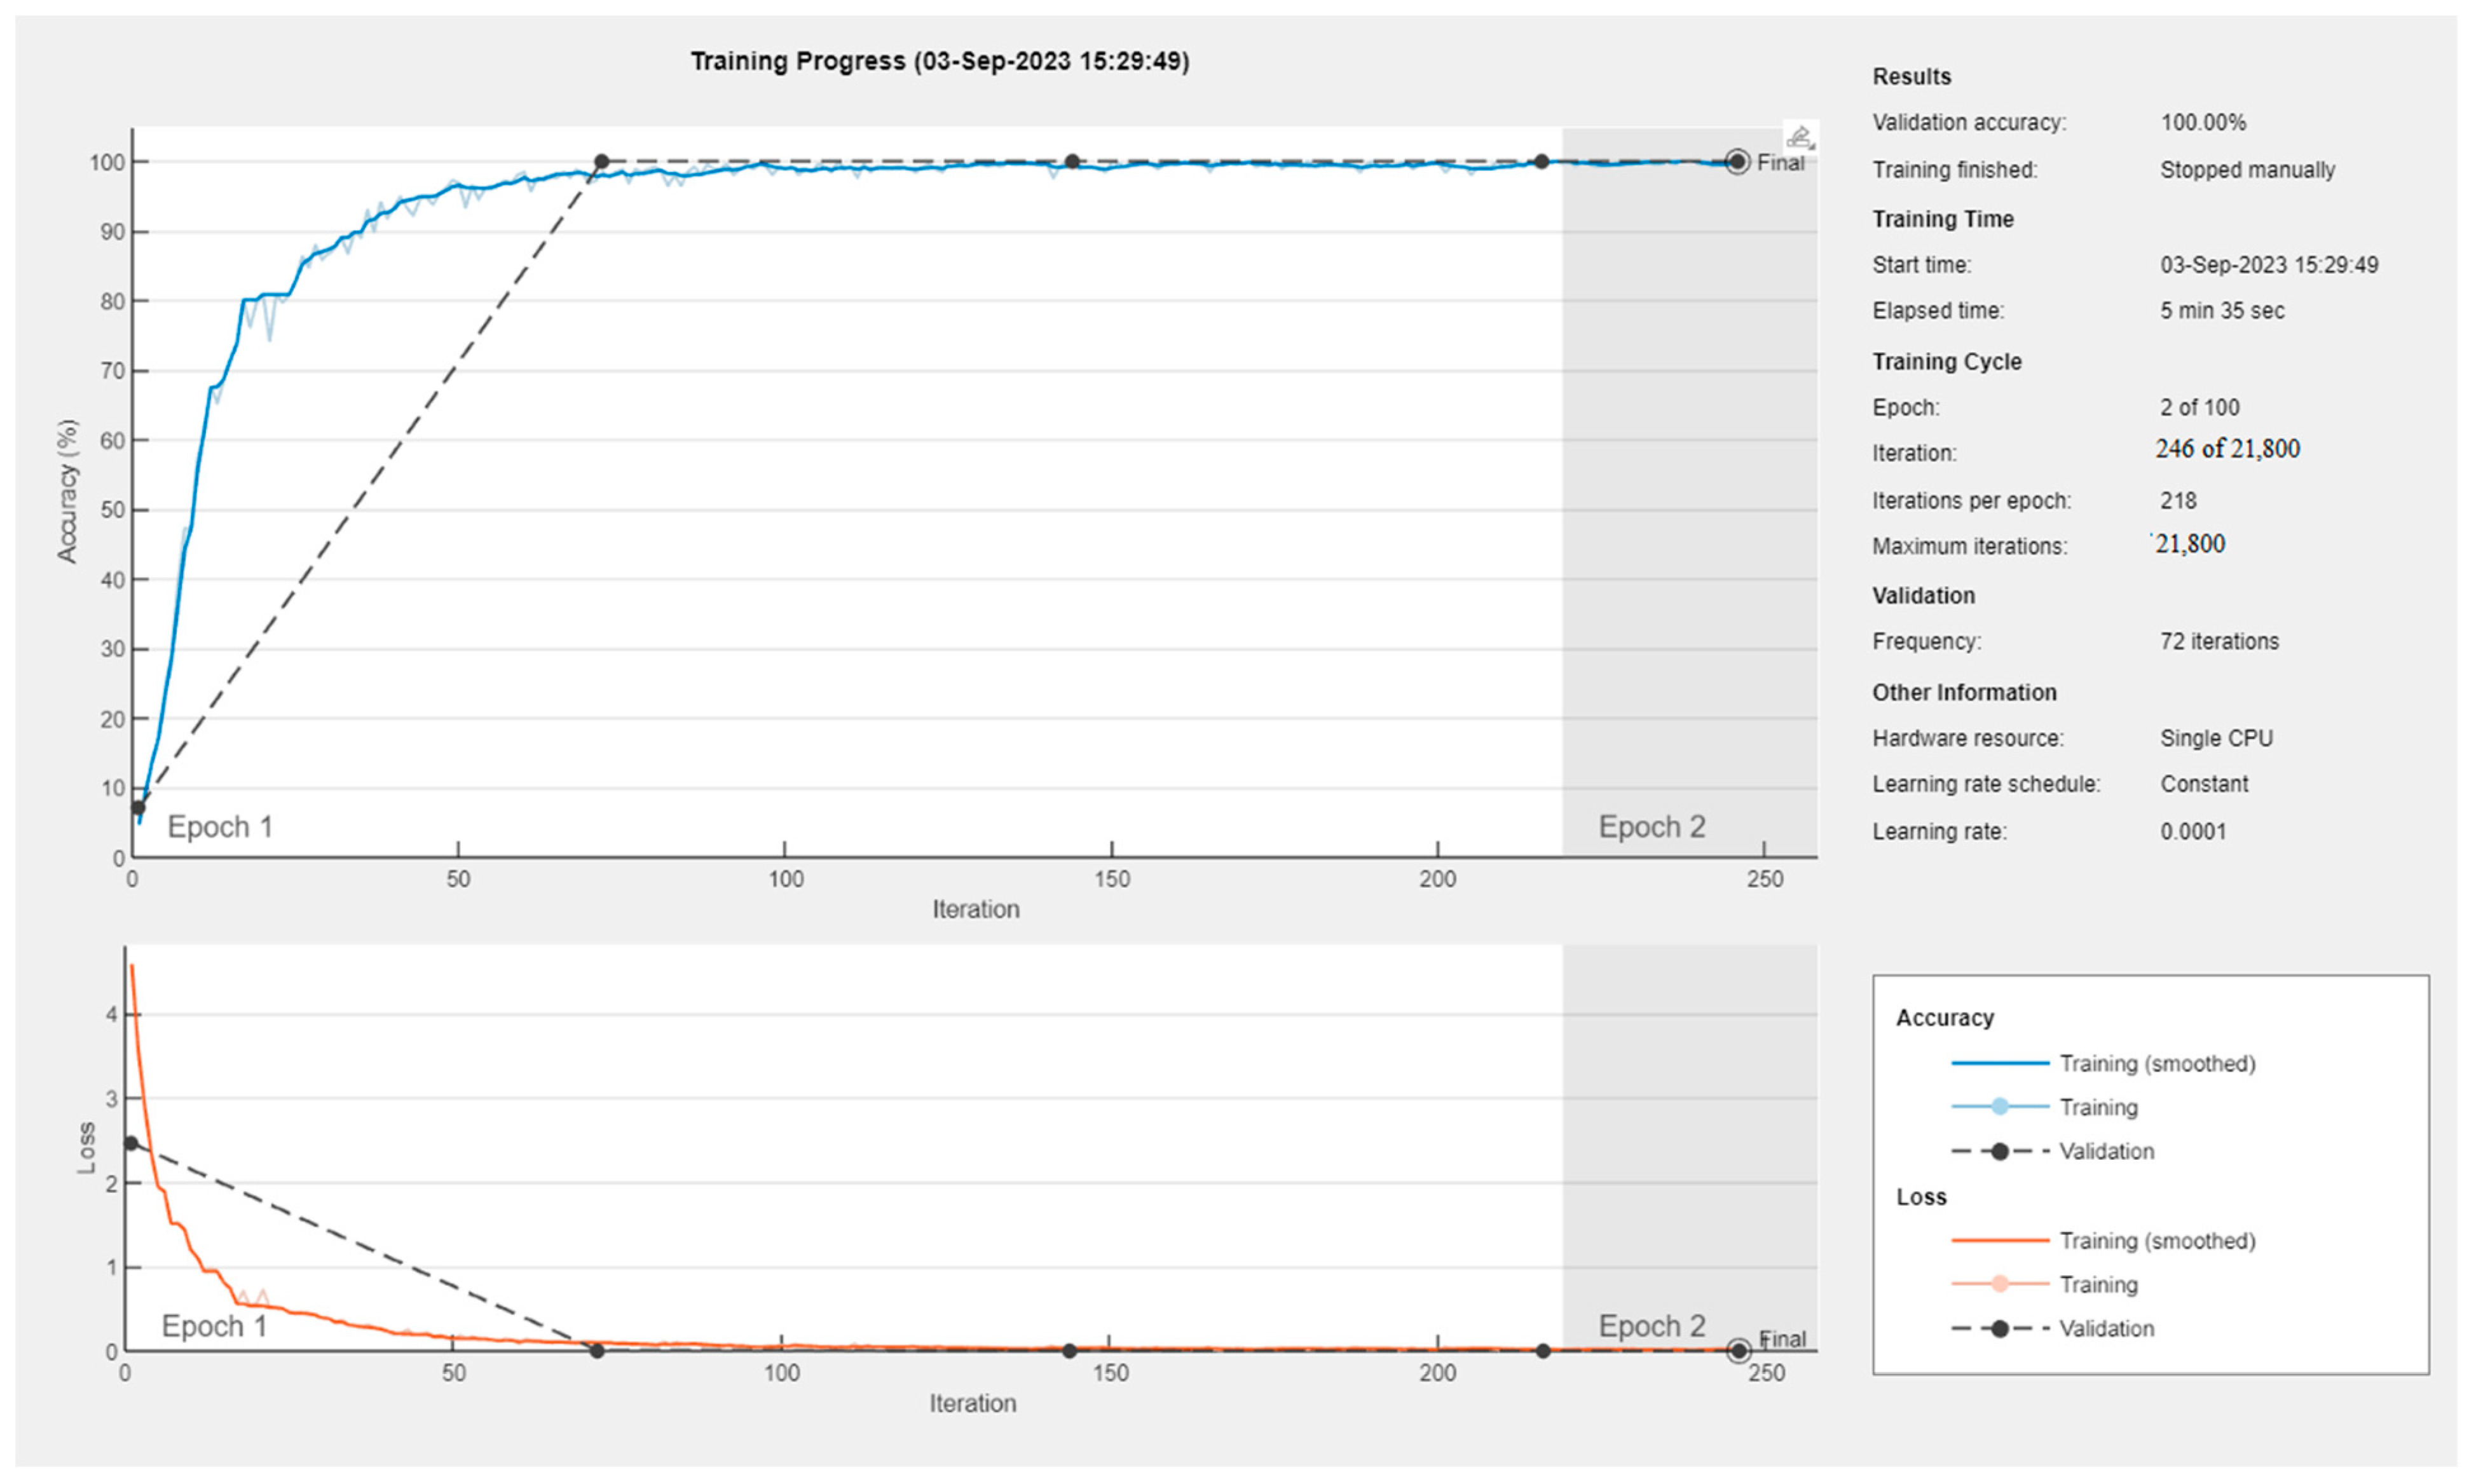This screenshot has width=2469, height=1484.
Task: Click the Final marker on accuracy plot
Action: coord(1738,162)
